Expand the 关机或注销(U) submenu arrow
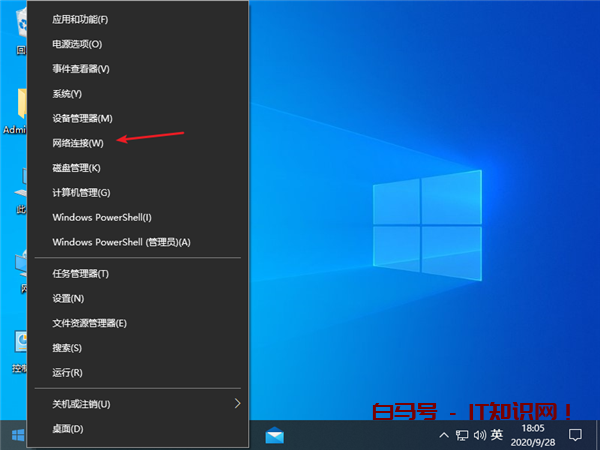 (237, 403)
